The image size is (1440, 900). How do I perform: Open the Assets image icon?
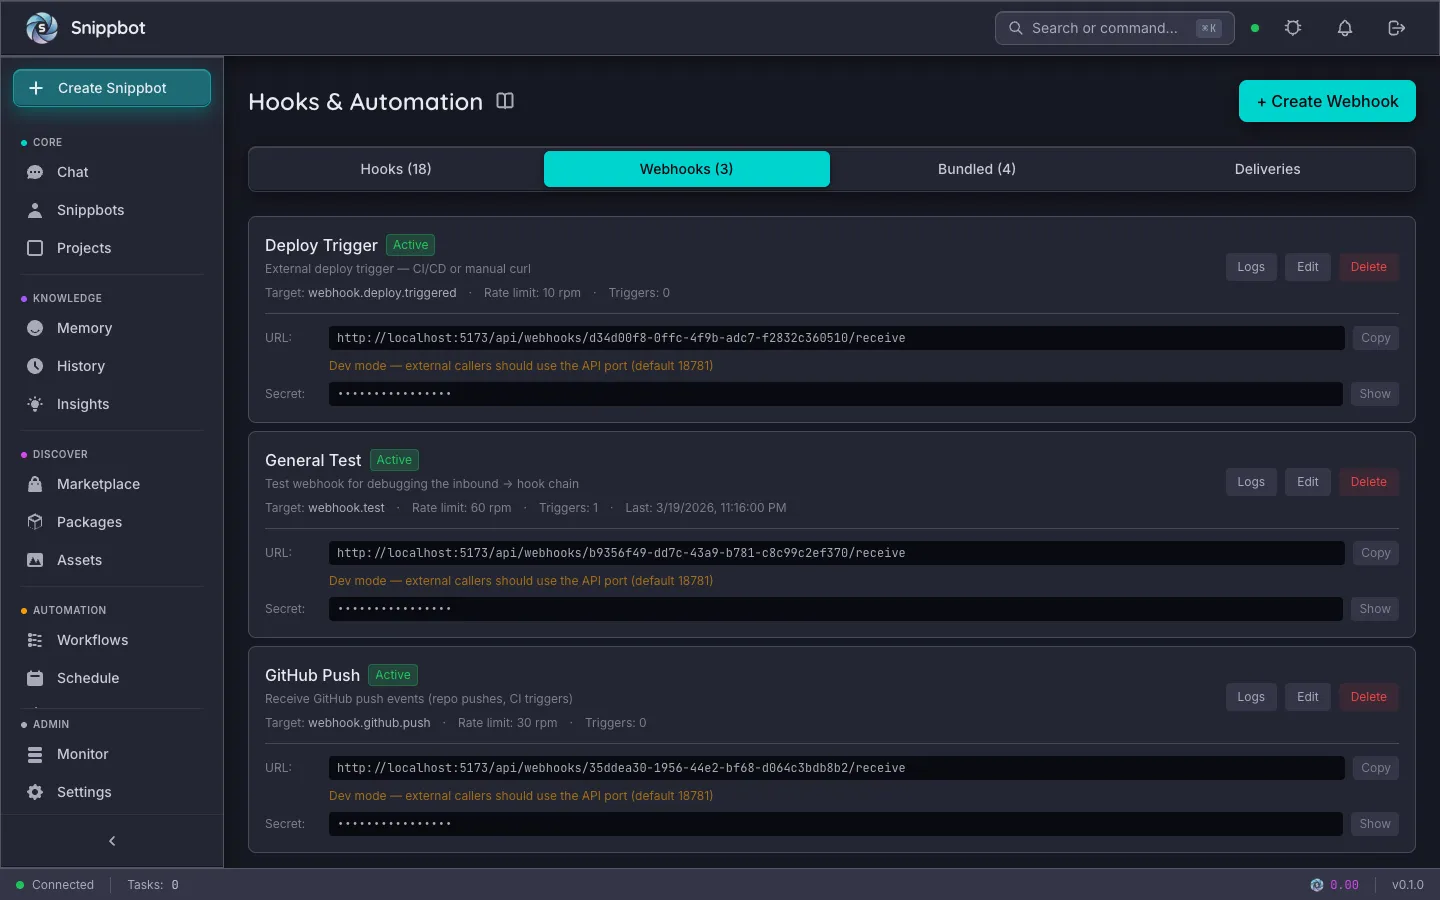pos(35,560)
